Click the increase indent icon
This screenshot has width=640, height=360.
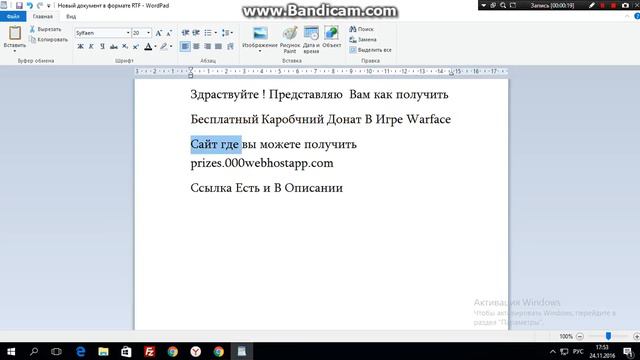coord(196,33)
